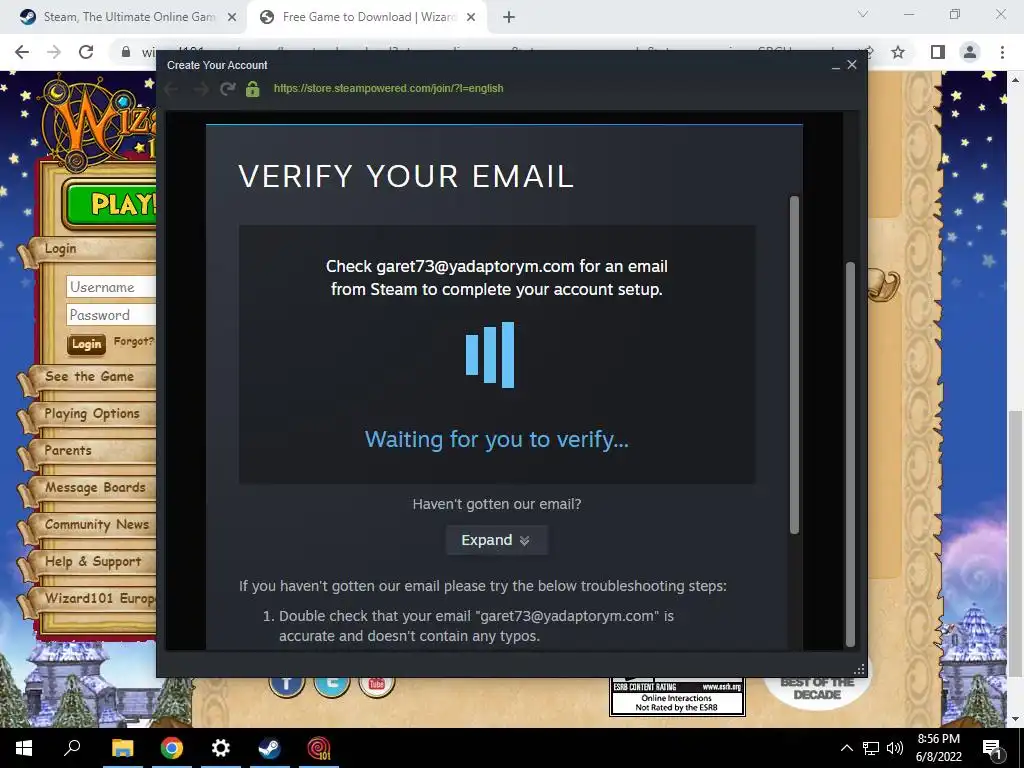Click the Wizard101 Login button

point(86,344)
